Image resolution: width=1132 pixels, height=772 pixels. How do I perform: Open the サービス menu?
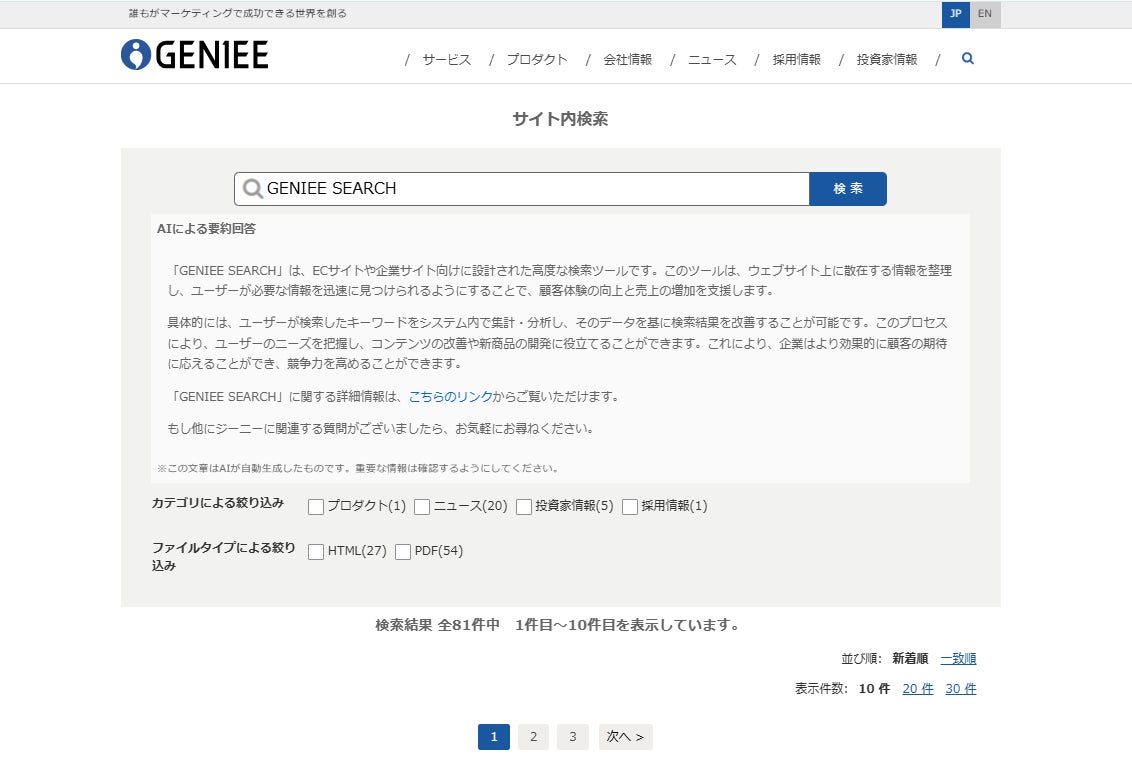tap(446, 59)
